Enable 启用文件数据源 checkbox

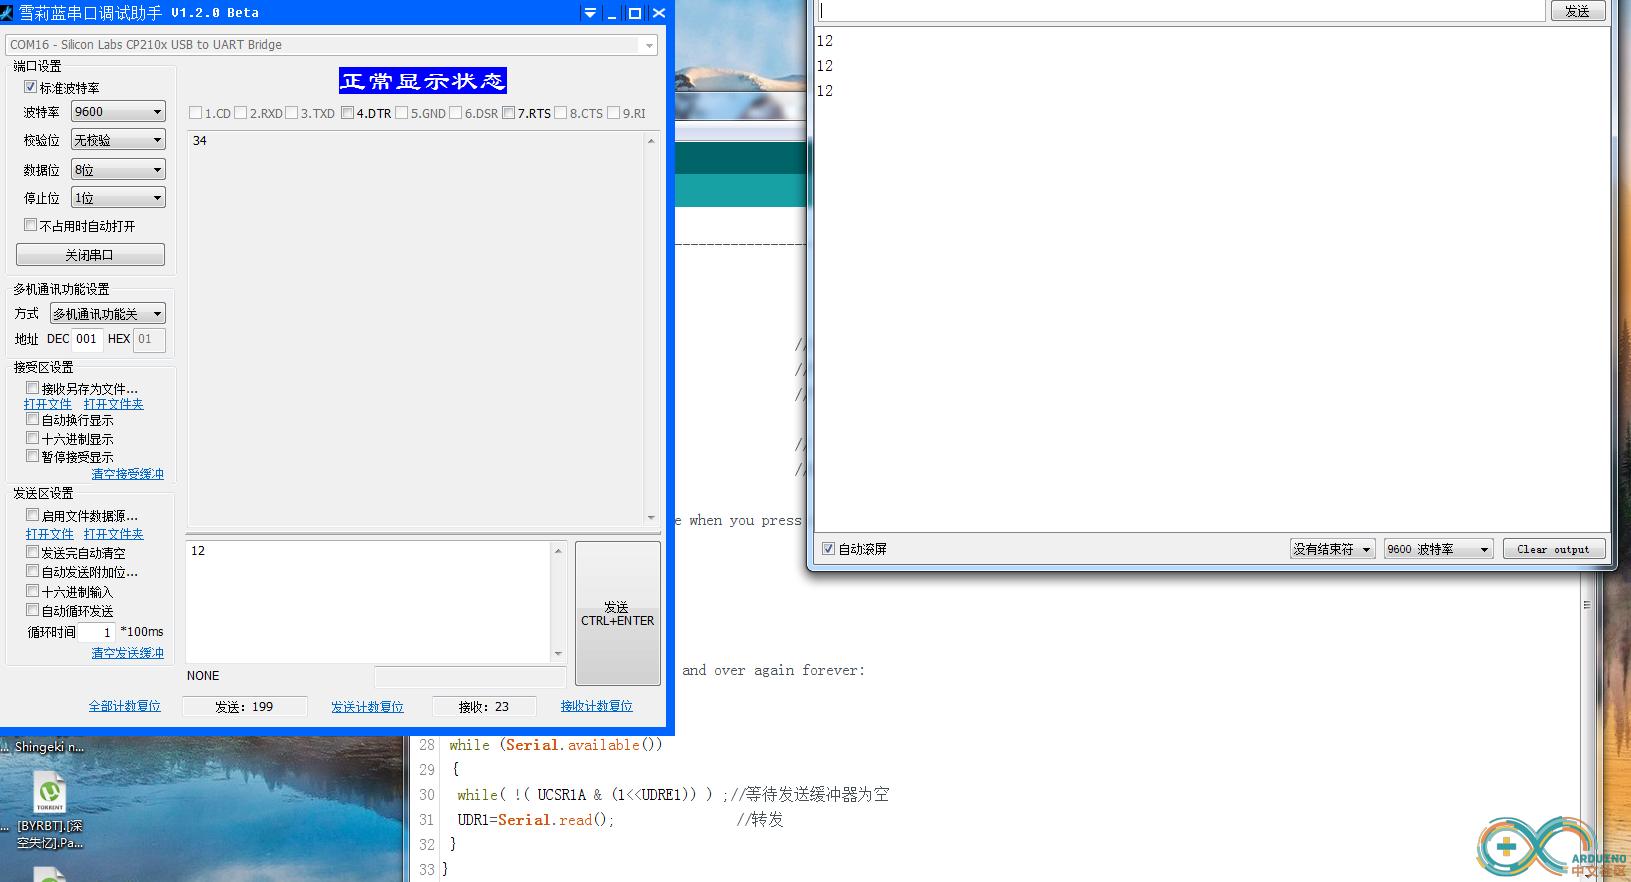tap(32, 515)
